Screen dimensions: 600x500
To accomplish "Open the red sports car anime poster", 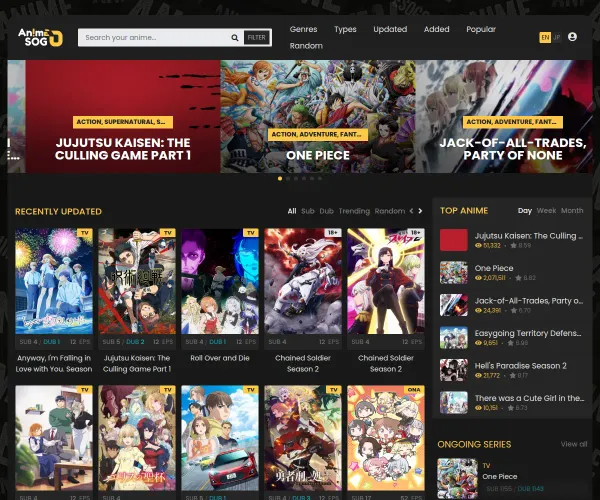I will click(x=220, y=438).
